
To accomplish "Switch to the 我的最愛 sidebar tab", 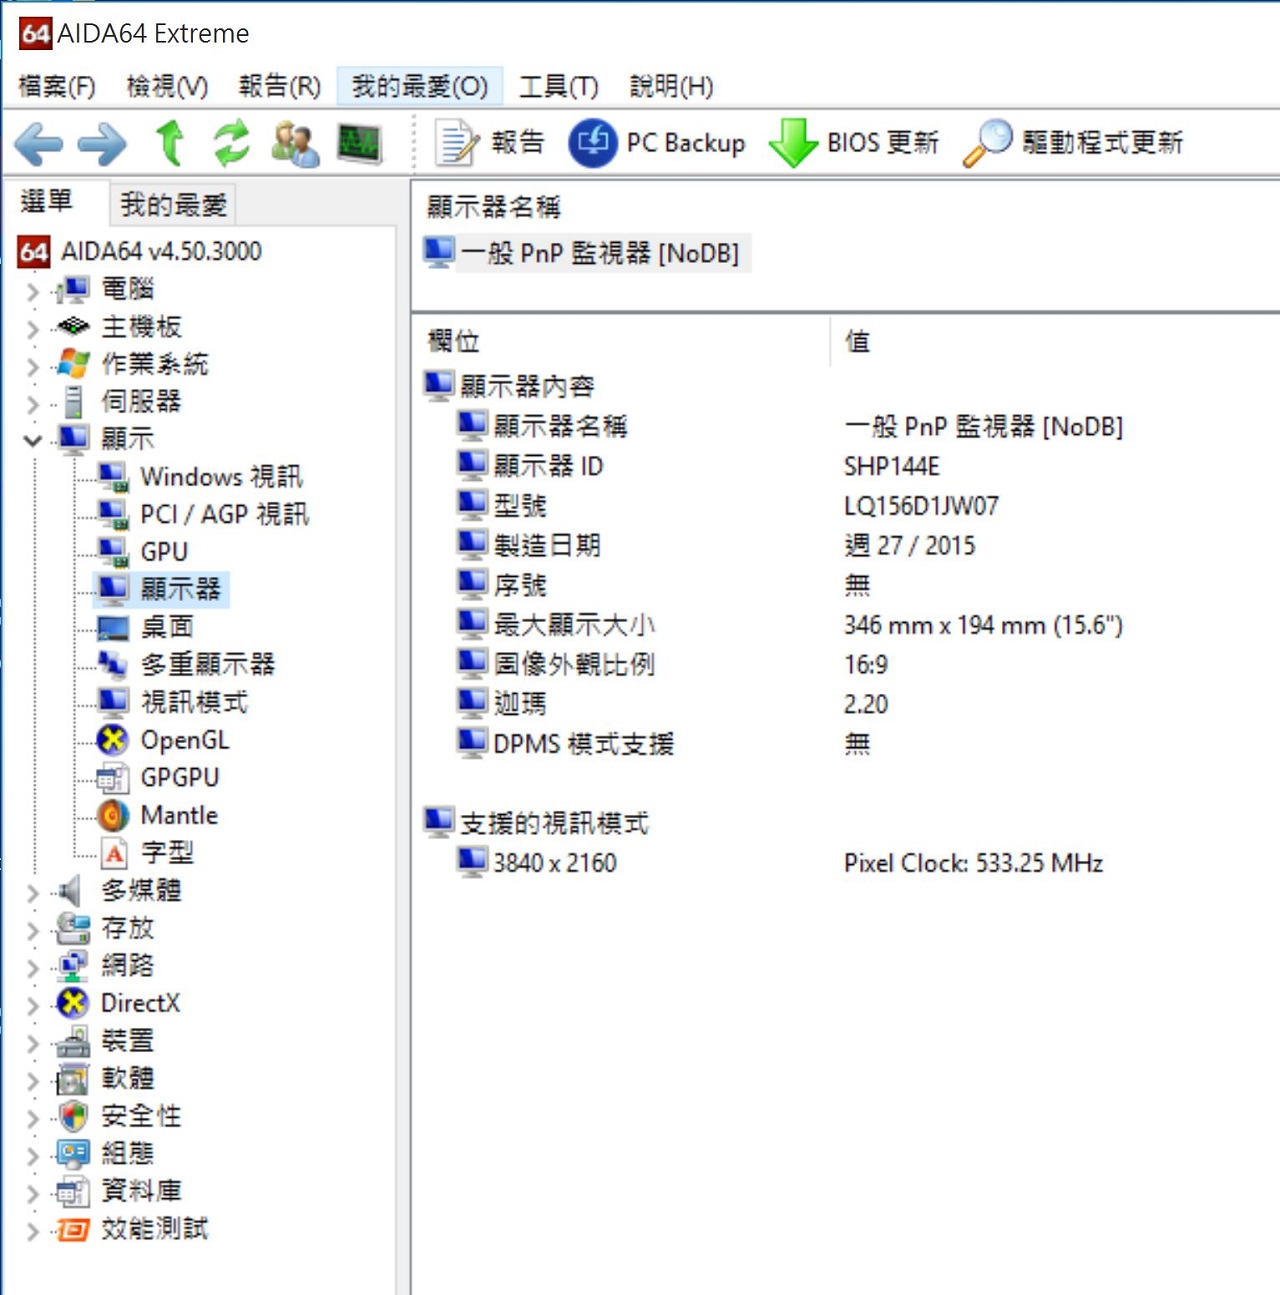I will point(173,205).
